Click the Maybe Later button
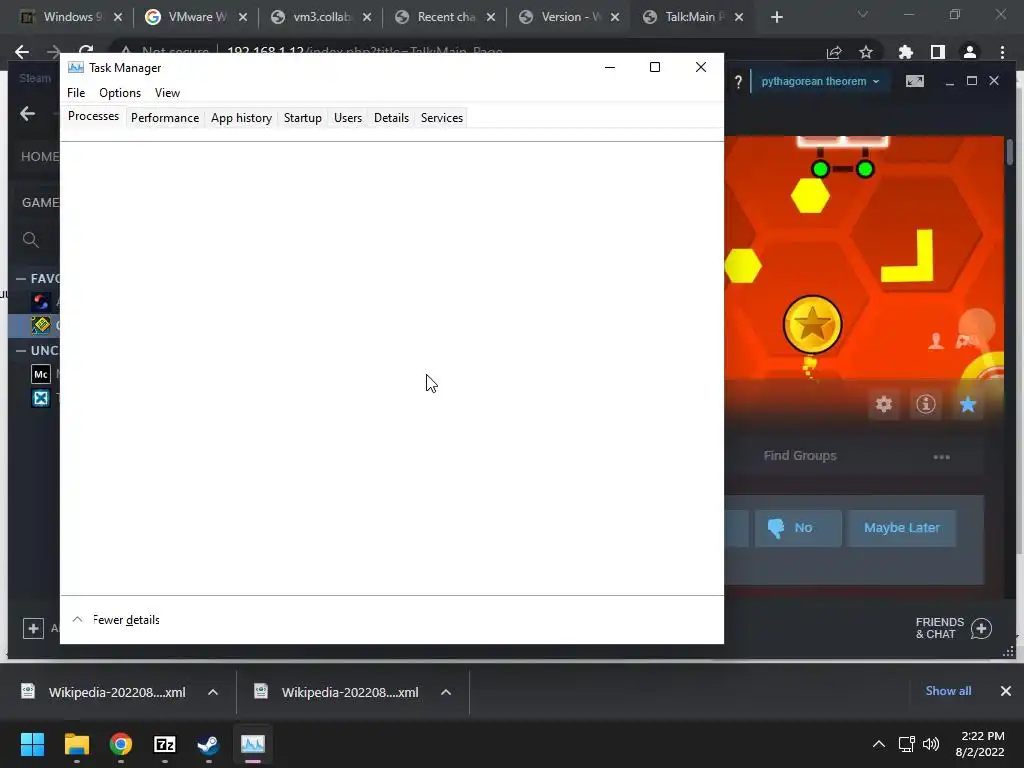1024x768 pixels. tap(901, 528)
